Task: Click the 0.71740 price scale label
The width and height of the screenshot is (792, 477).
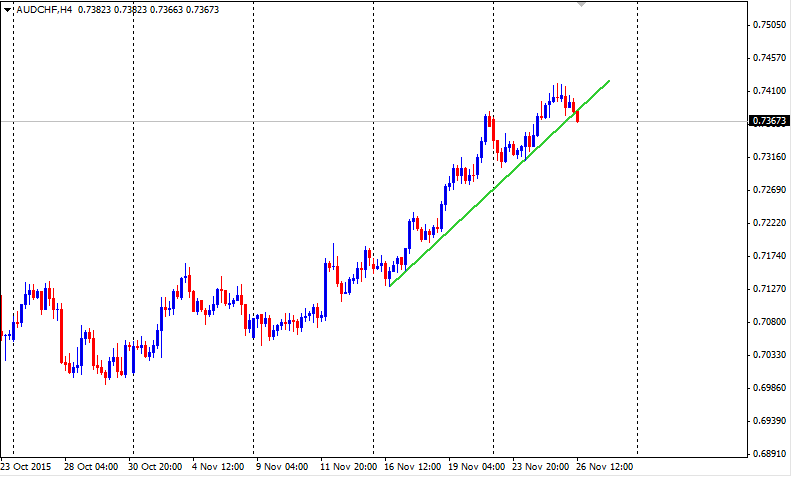Action: [x=769, y=256]
